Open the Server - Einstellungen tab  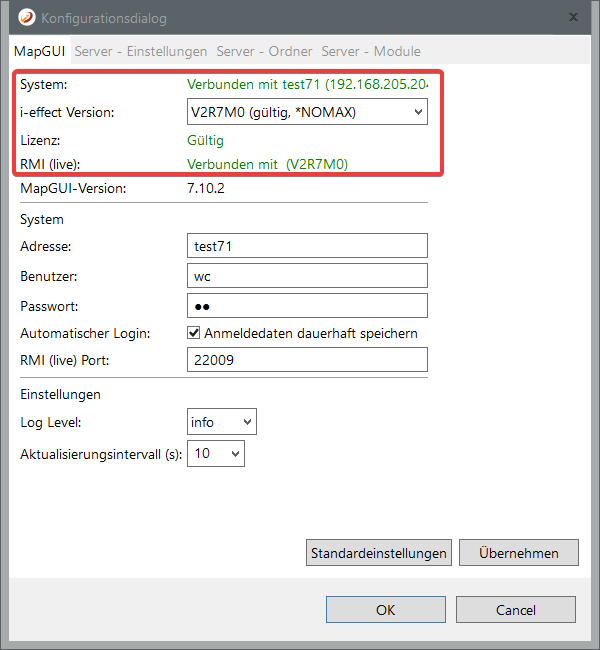coord(141,51)
